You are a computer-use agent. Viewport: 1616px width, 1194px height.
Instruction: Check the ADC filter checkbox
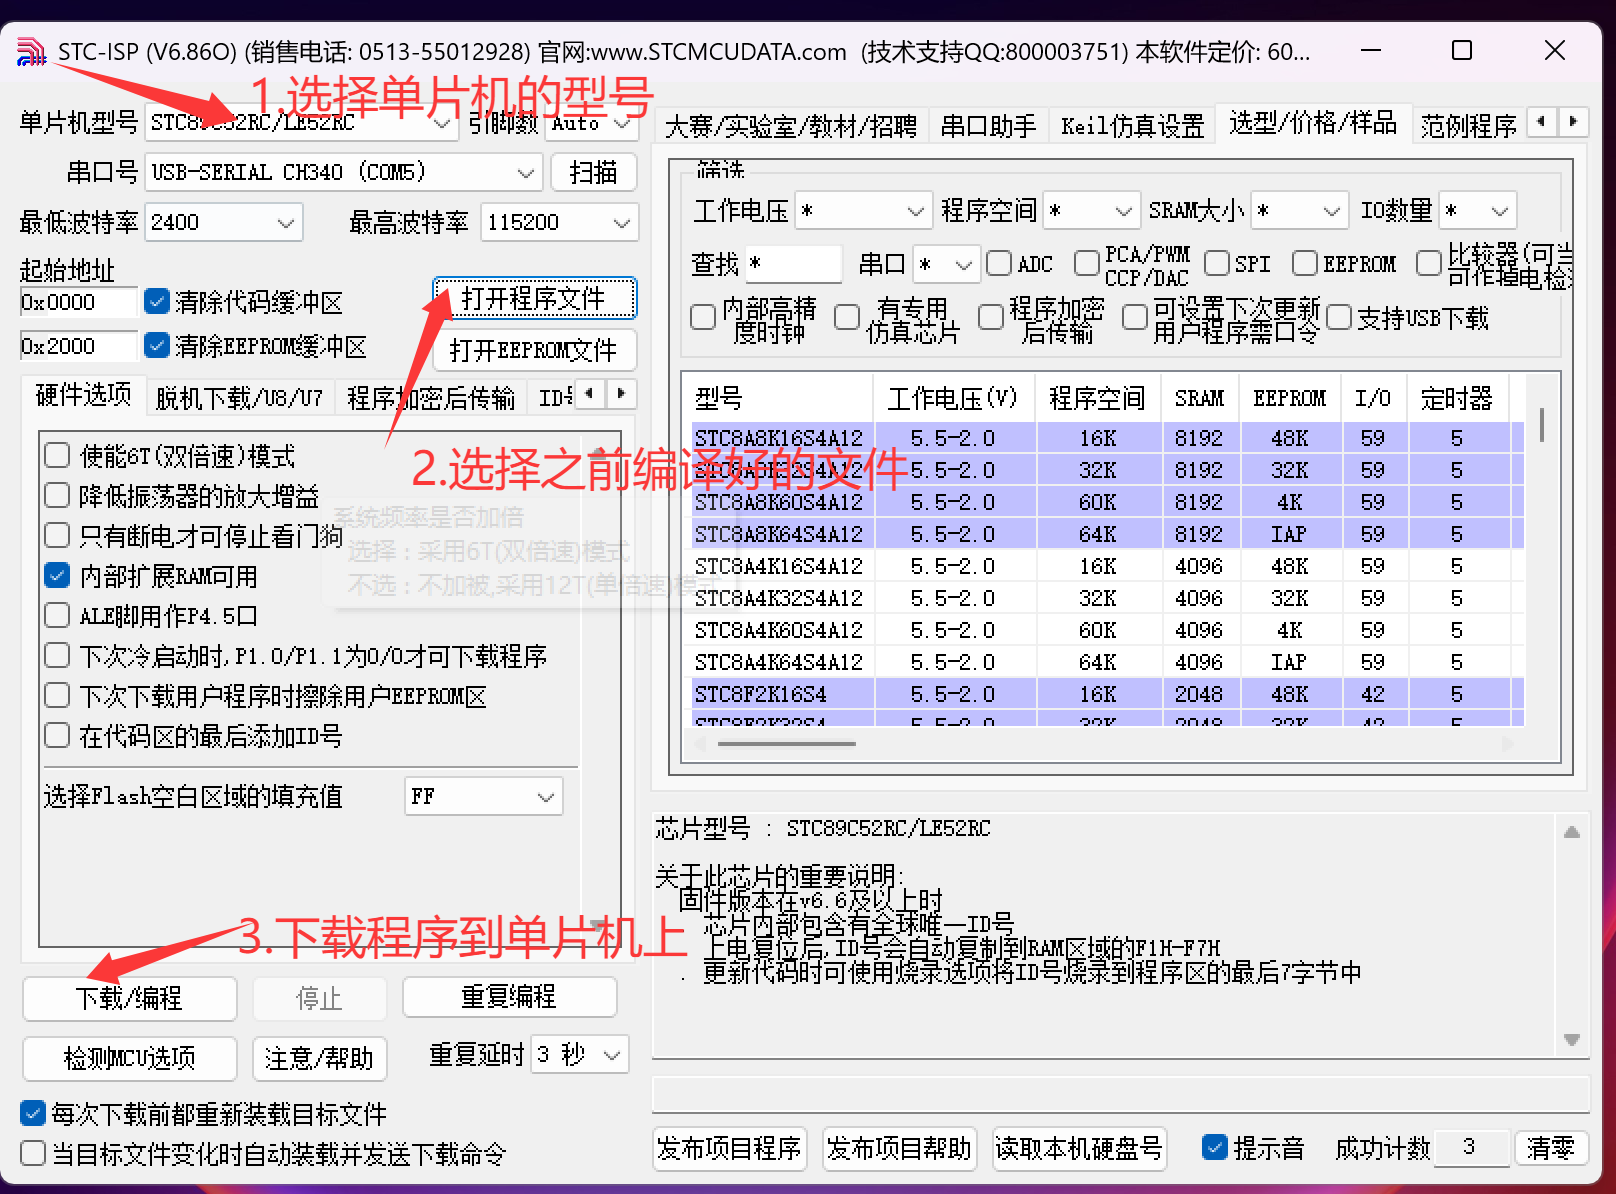pyautogui.click(x=999, y=263)
